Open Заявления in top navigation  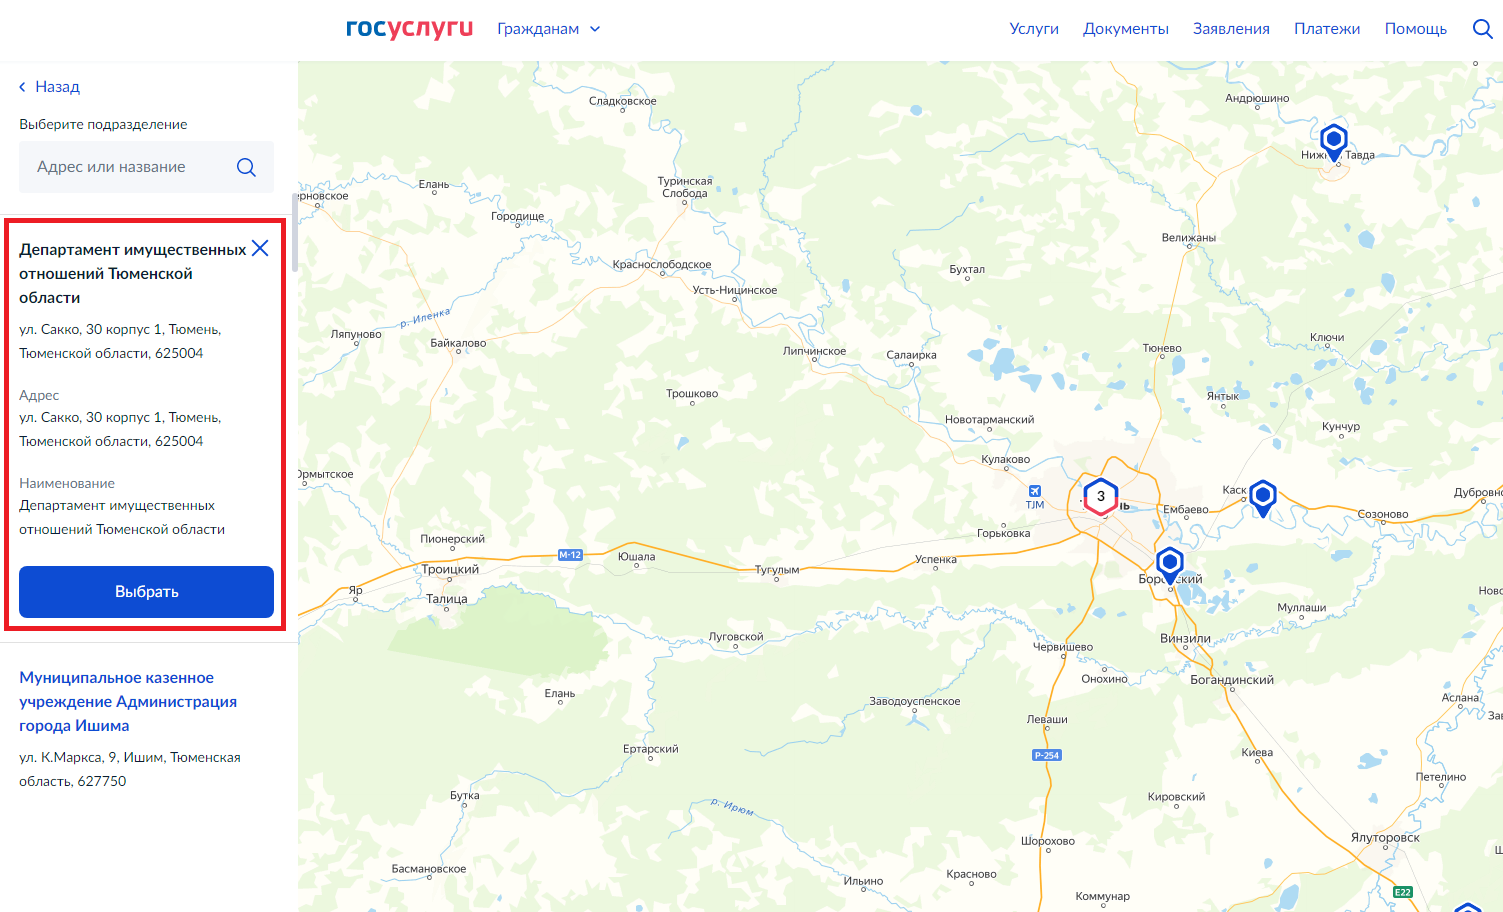click(1231, 29)
